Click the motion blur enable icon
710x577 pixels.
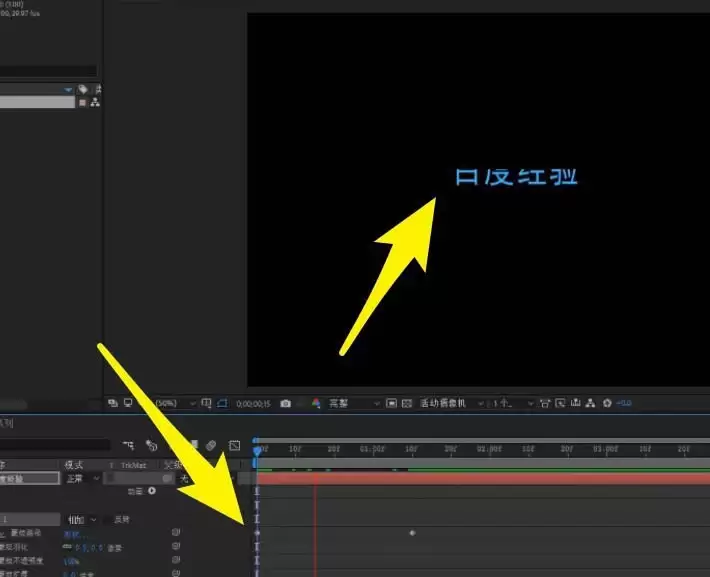click(211, 445)
